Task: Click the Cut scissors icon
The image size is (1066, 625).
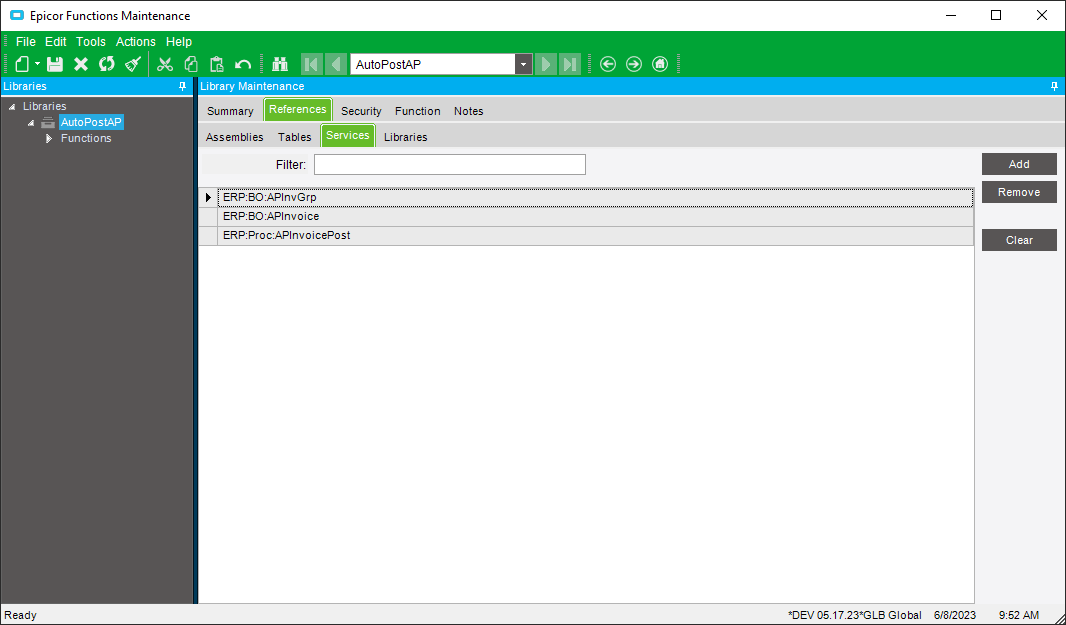Action: [165, 64]
